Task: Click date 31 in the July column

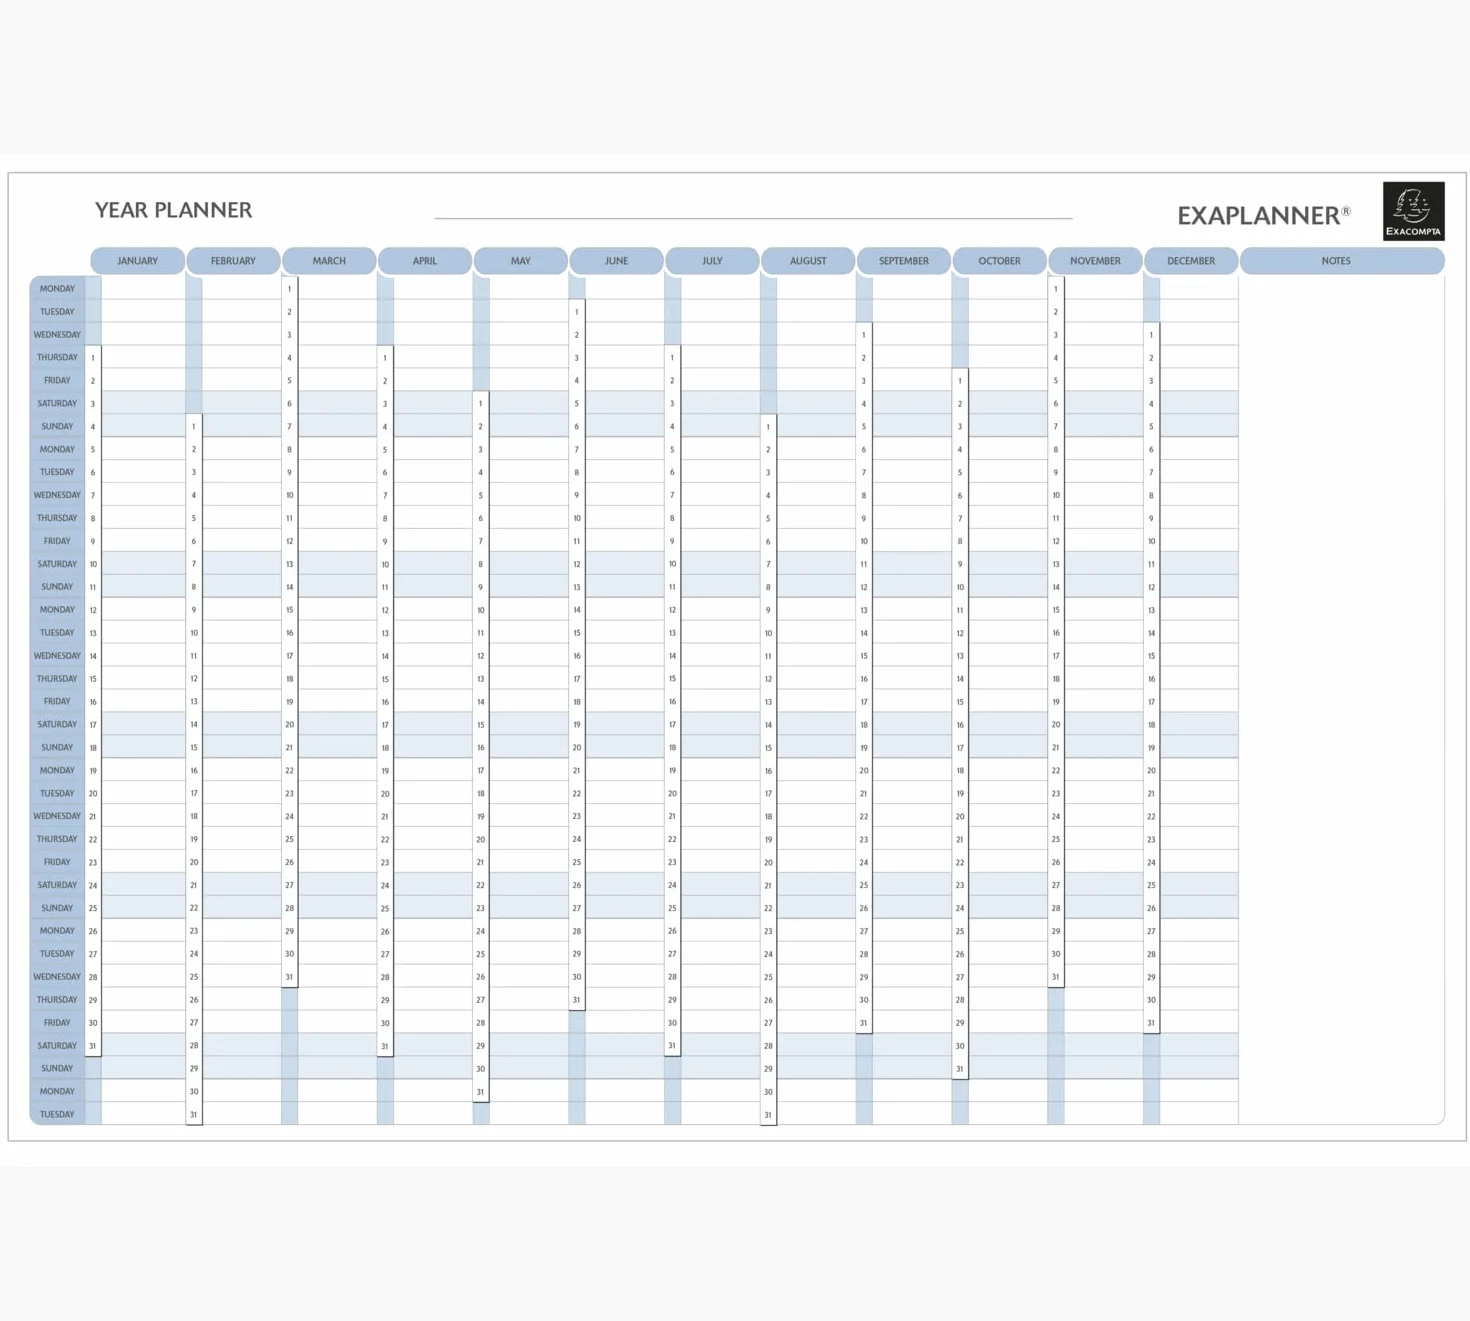Action: (672, 1046)
